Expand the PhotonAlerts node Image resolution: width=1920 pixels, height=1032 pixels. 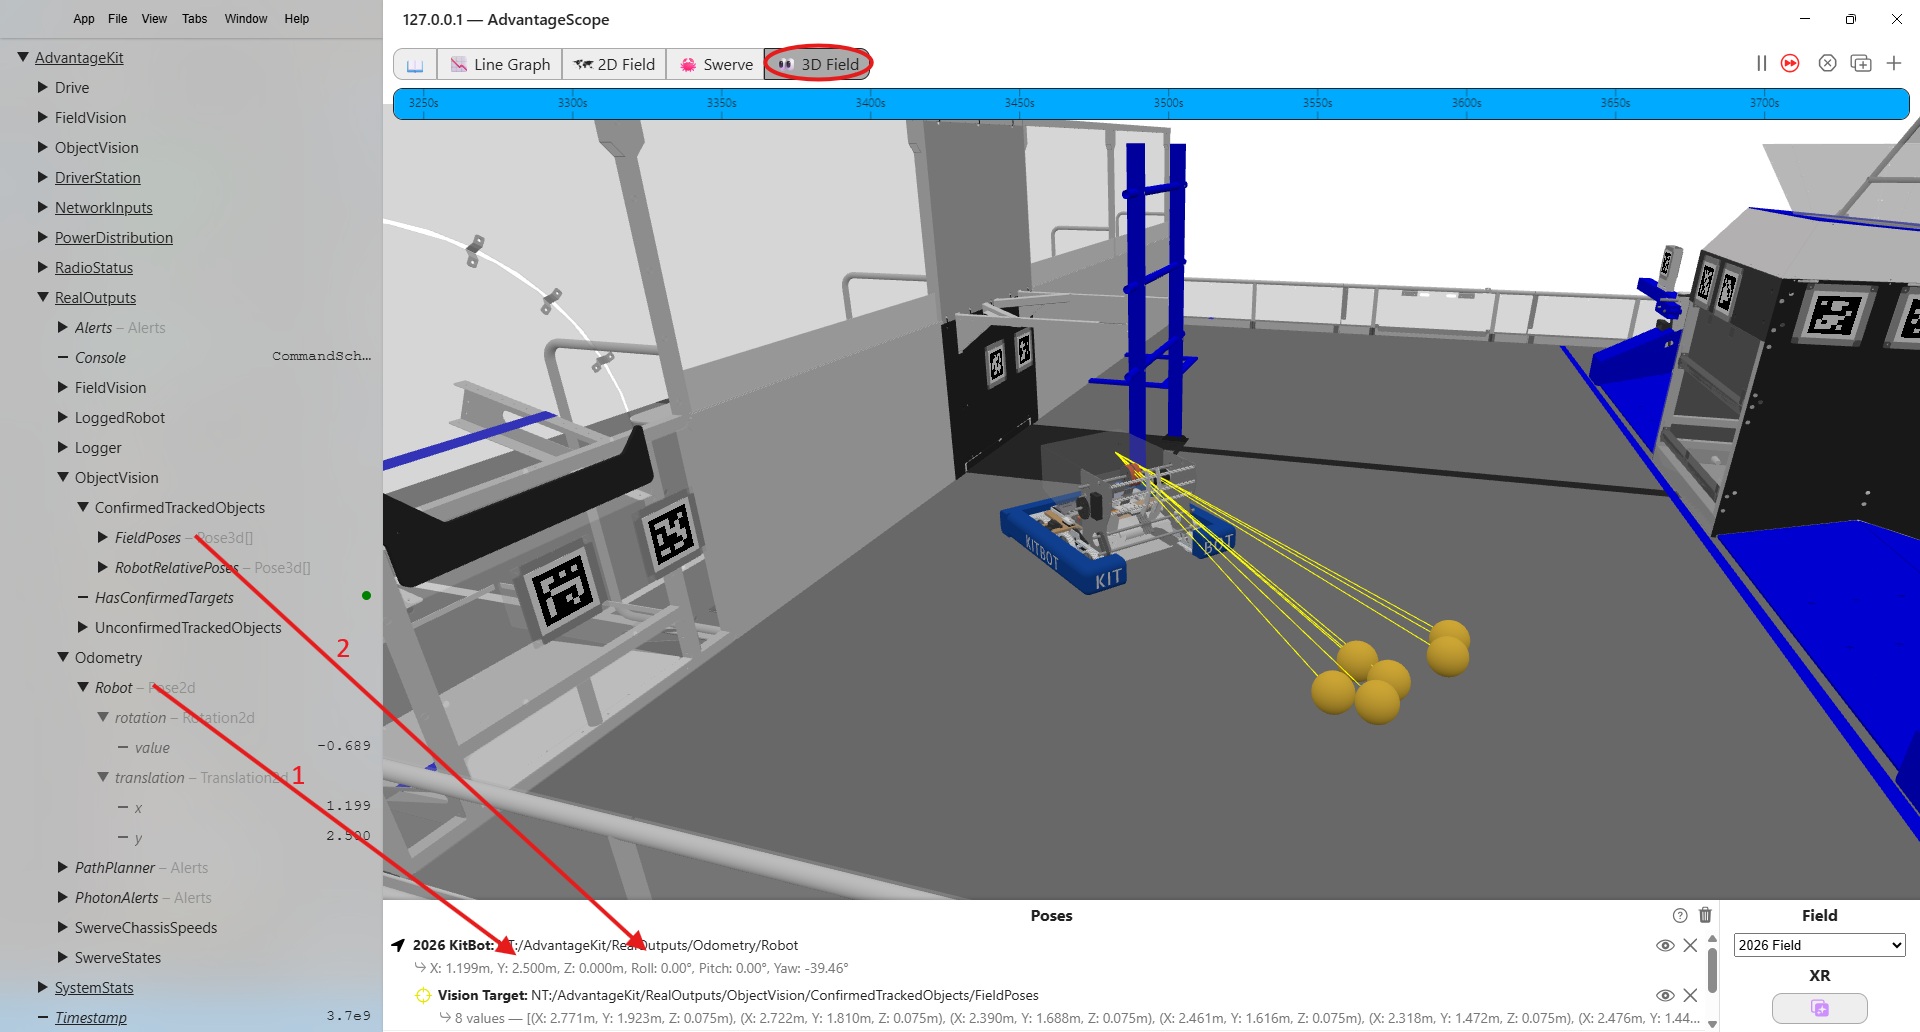(63, 897)
